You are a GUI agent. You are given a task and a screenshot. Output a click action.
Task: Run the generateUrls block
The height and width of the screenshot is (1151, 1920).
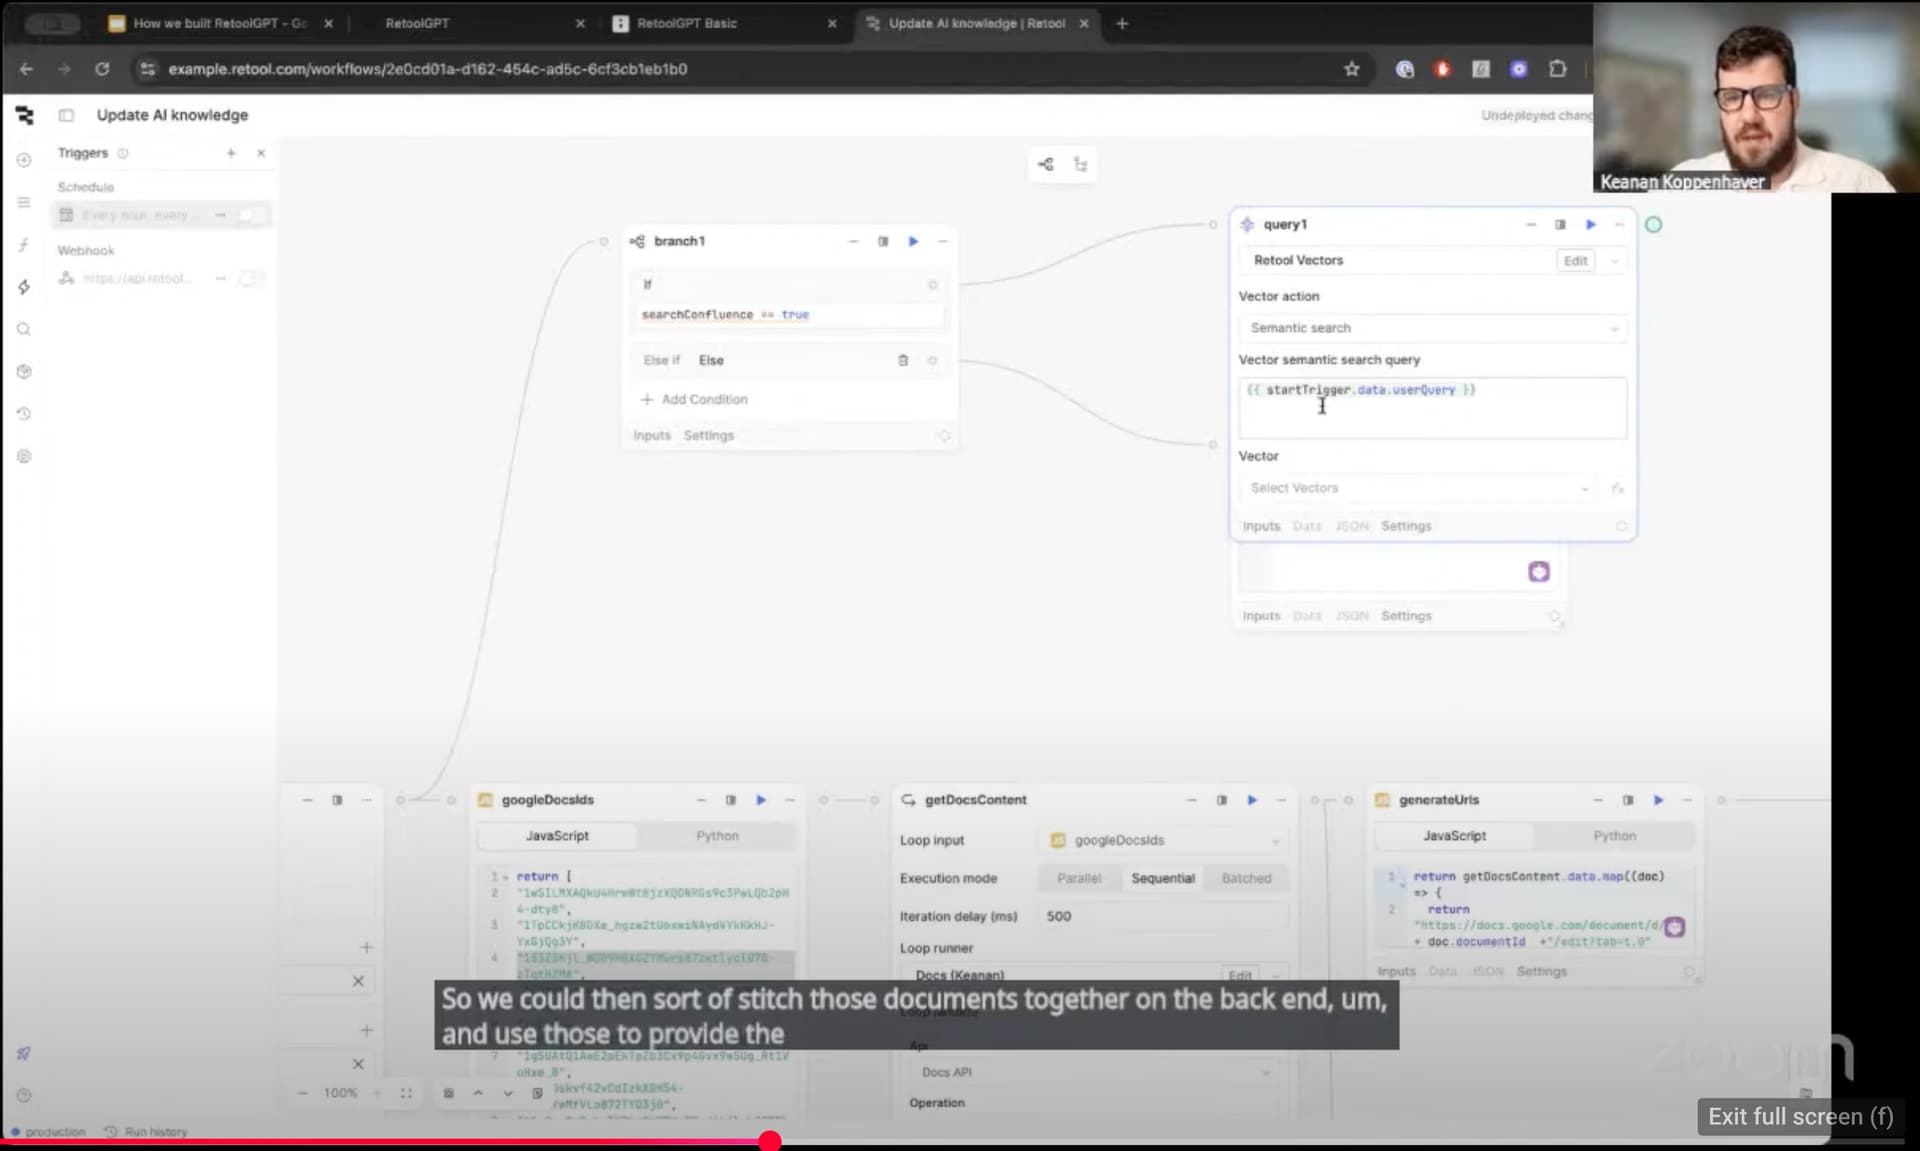point(1658,800)
